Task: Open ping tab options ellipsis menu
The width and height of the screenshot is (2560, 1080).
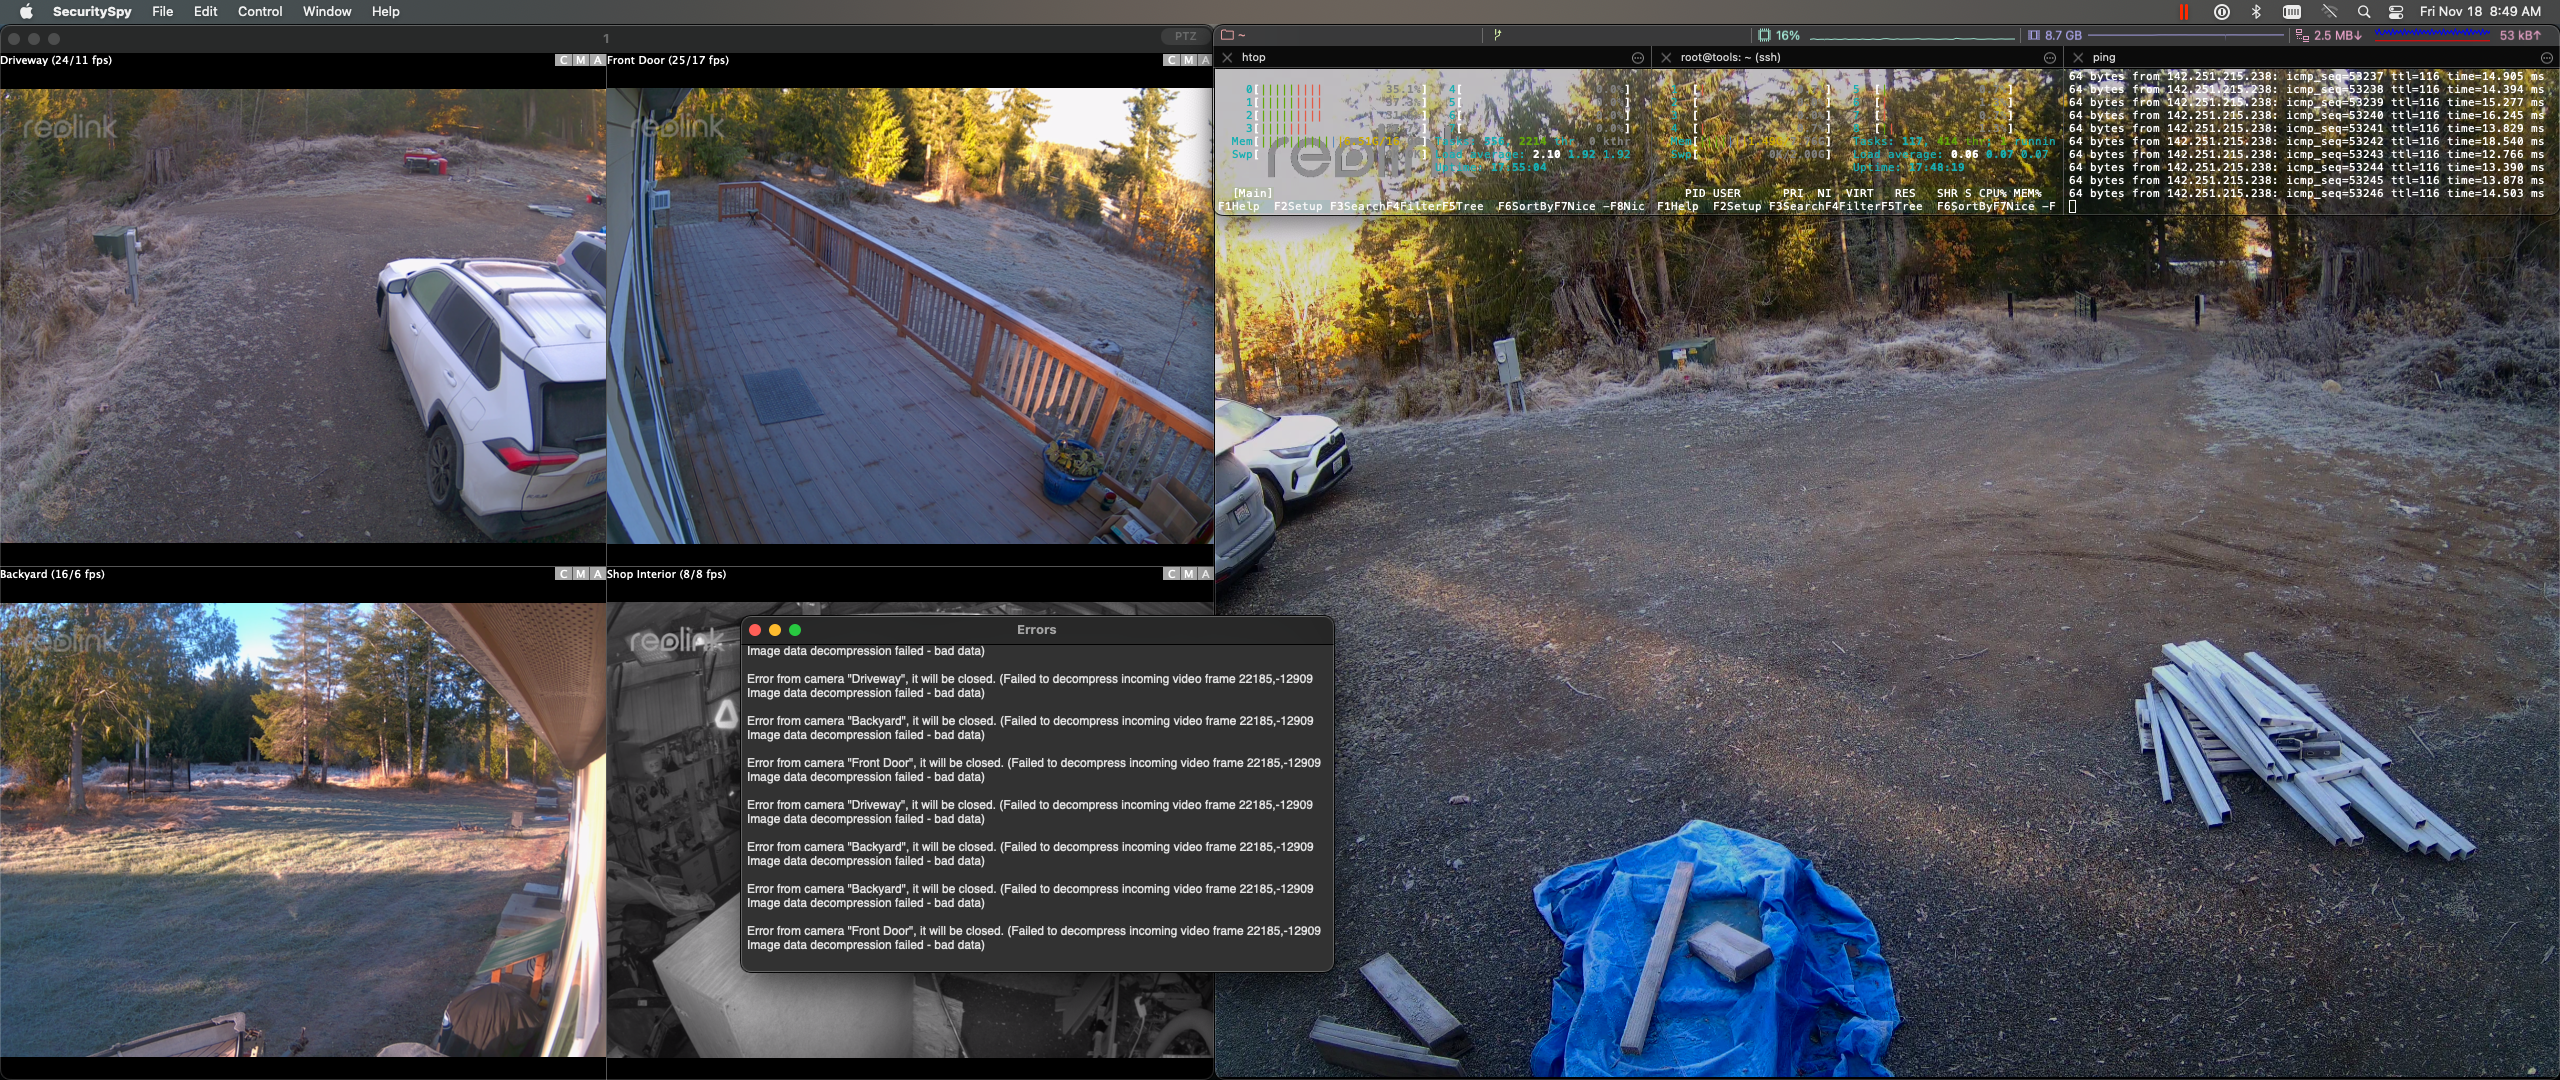Action: [x=2547, y=58]
